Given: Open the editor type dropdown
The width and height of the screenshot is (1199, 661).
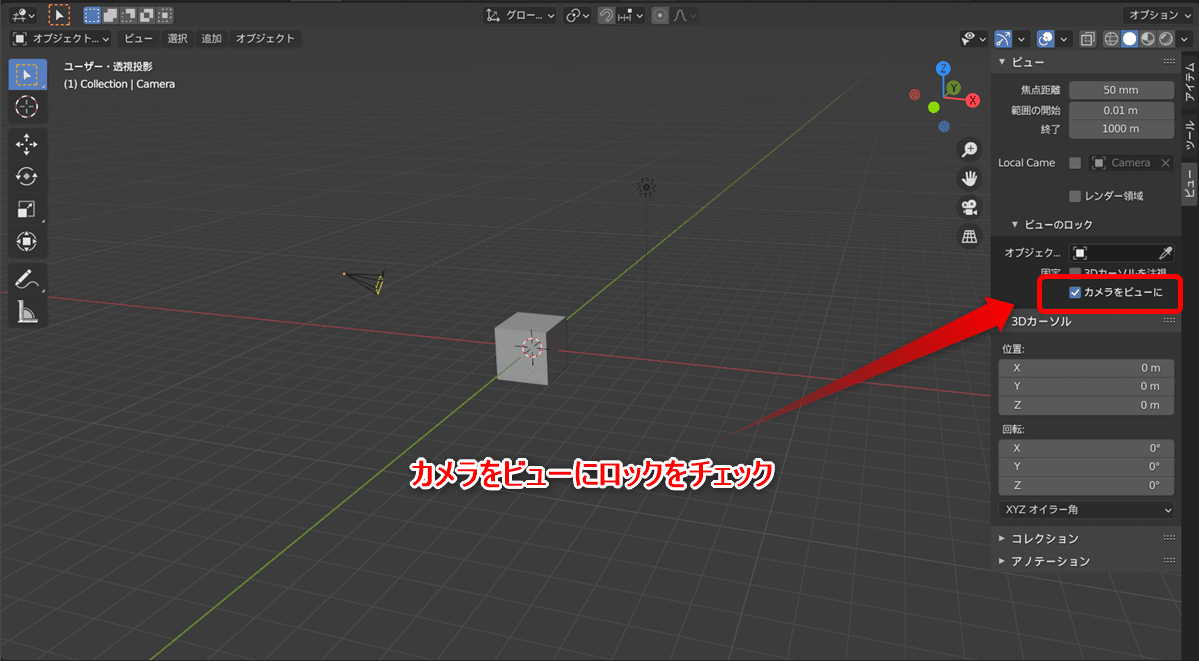Looking at the screenshot, I should coord(22,15).
